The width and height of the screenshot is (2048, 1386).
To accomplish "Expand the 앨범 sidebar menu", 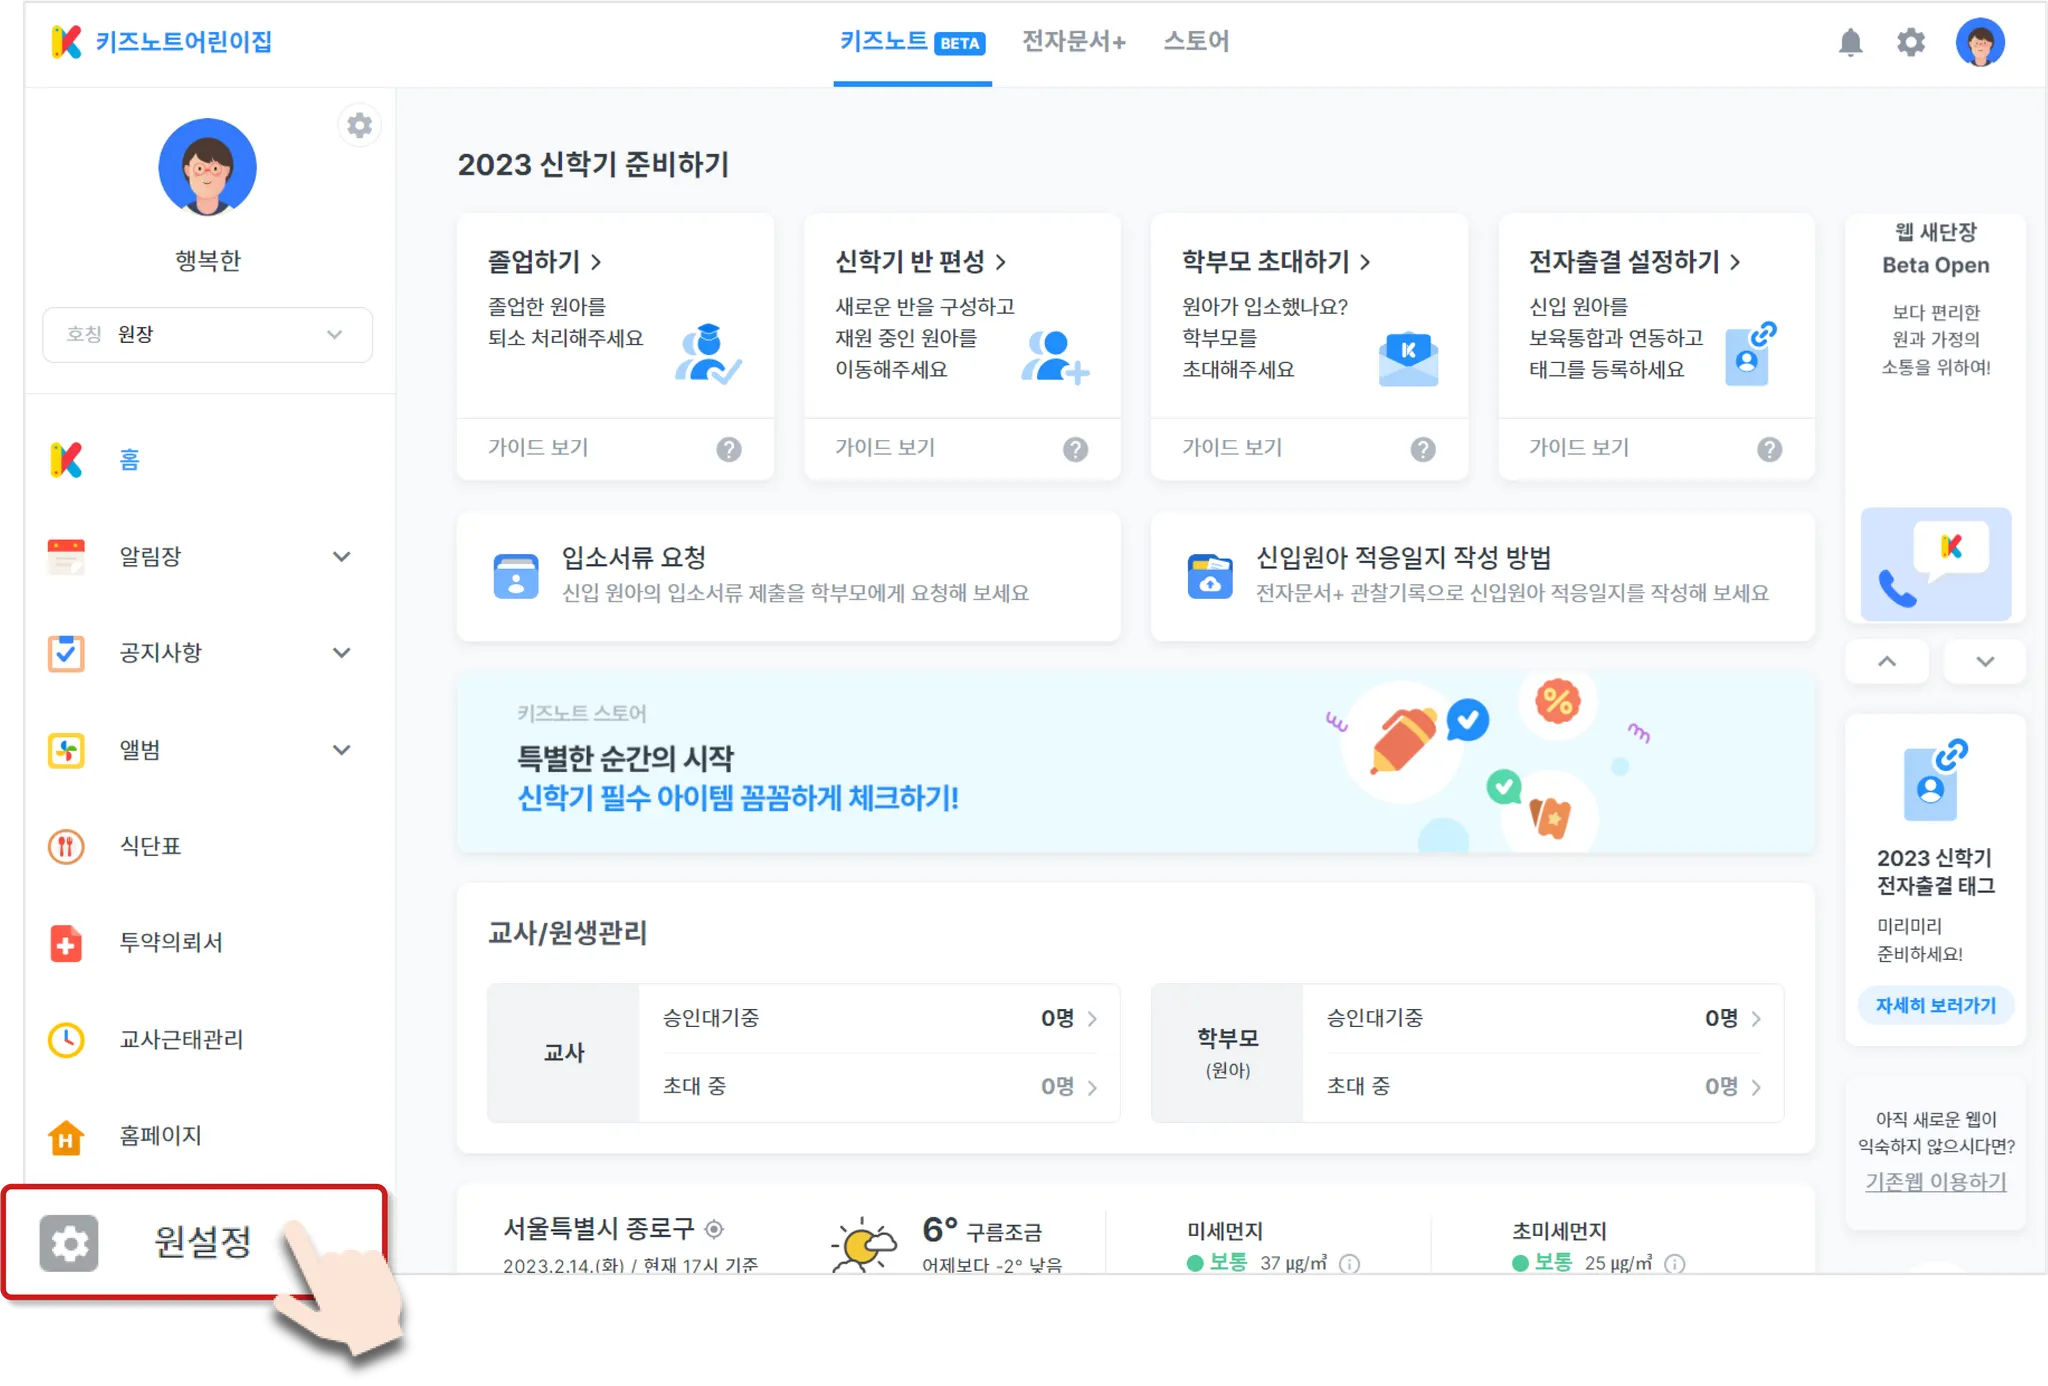I will click(x=341, y=749).
